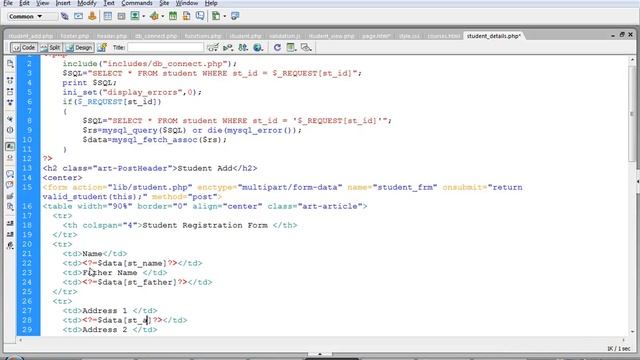Toggle Highlight Invalid Code icon
Viewport: 640px width, 360px height.
point(10,158)
